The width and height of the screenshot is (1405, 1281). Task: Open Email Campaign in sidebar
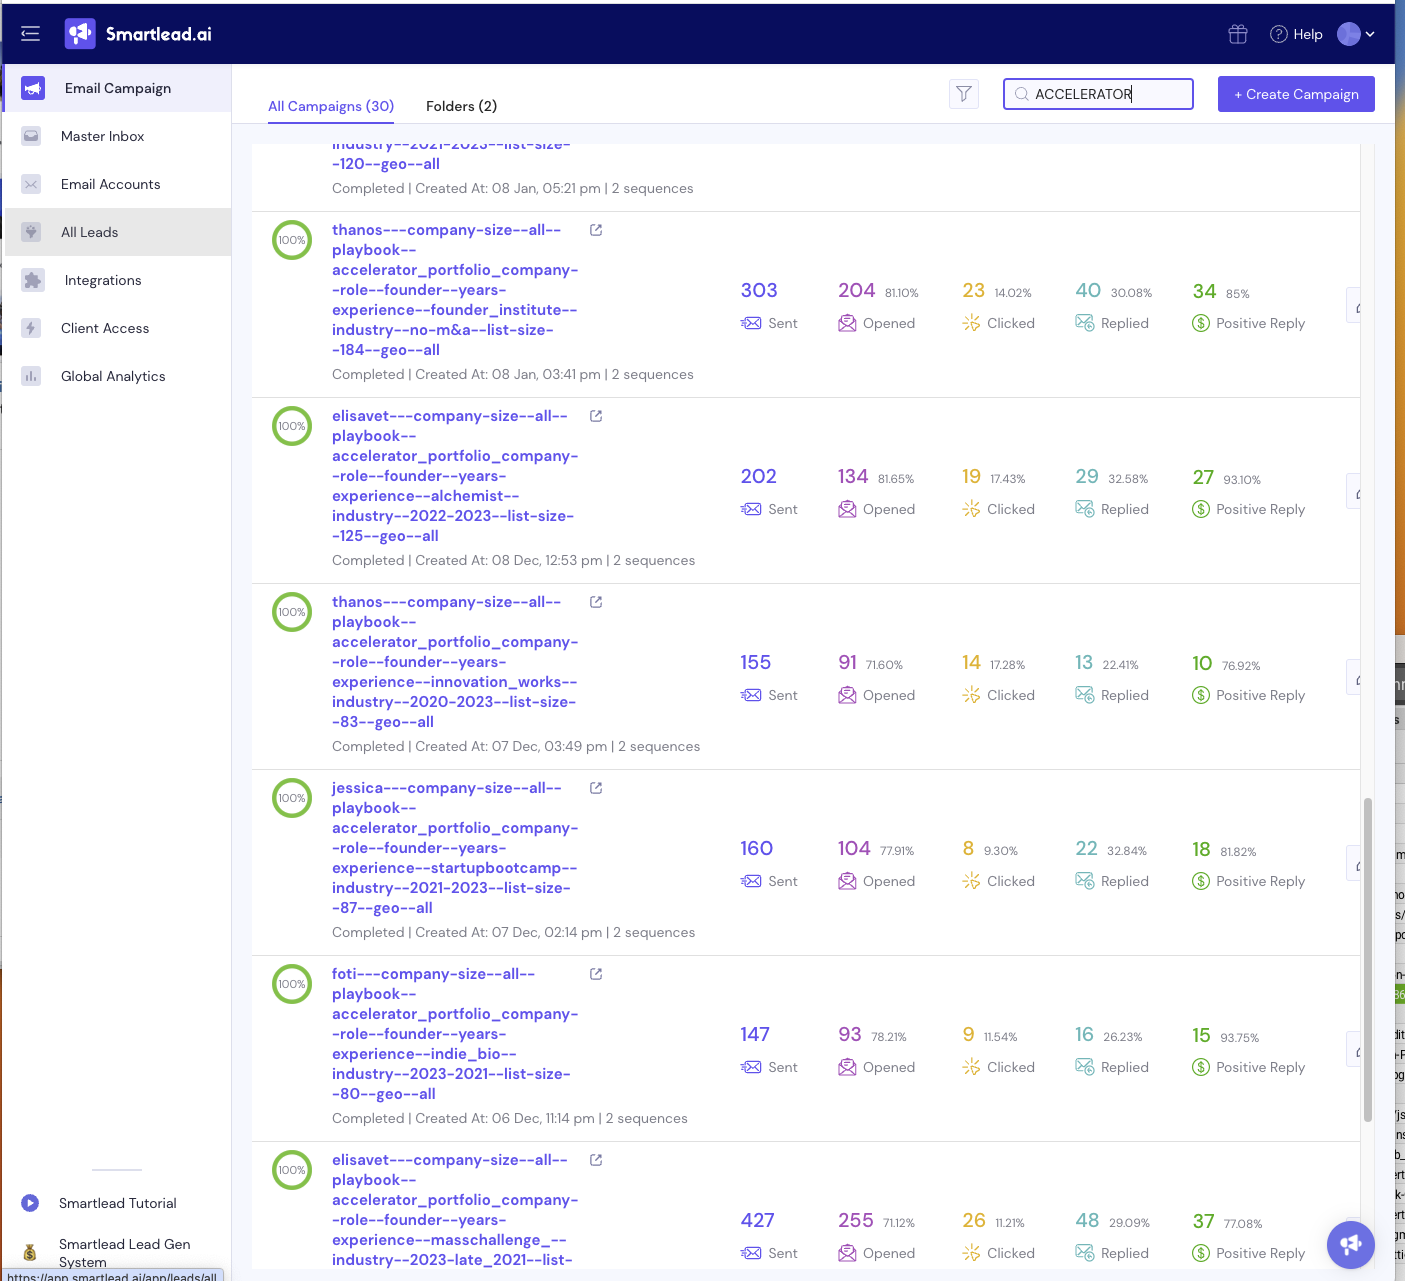click(118, 88)
